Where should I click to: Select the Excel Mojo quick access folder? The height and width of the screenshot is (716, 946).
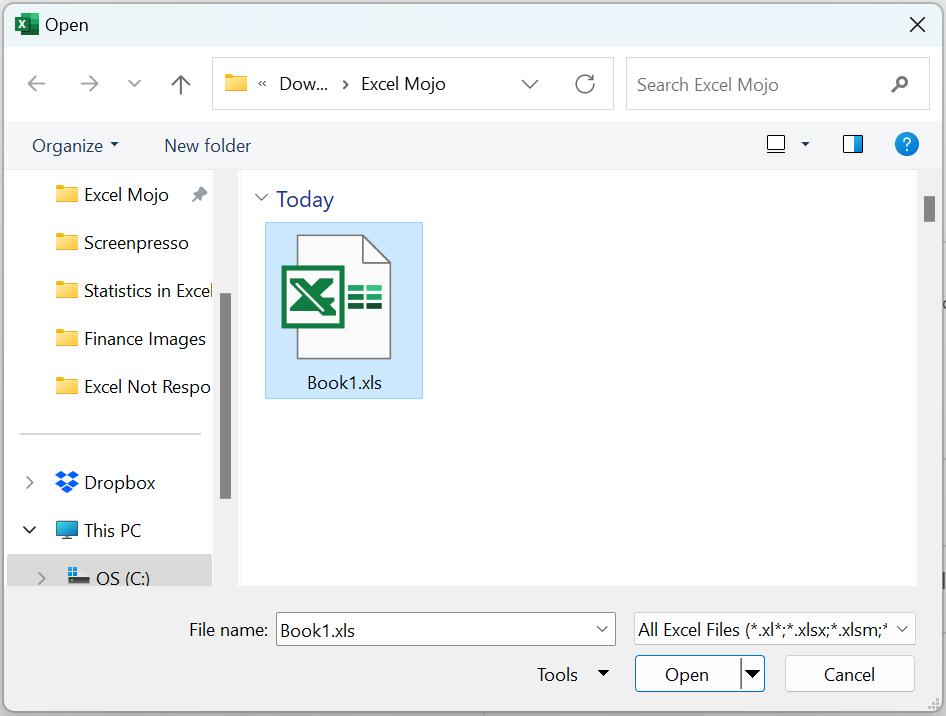pos(112,195)
